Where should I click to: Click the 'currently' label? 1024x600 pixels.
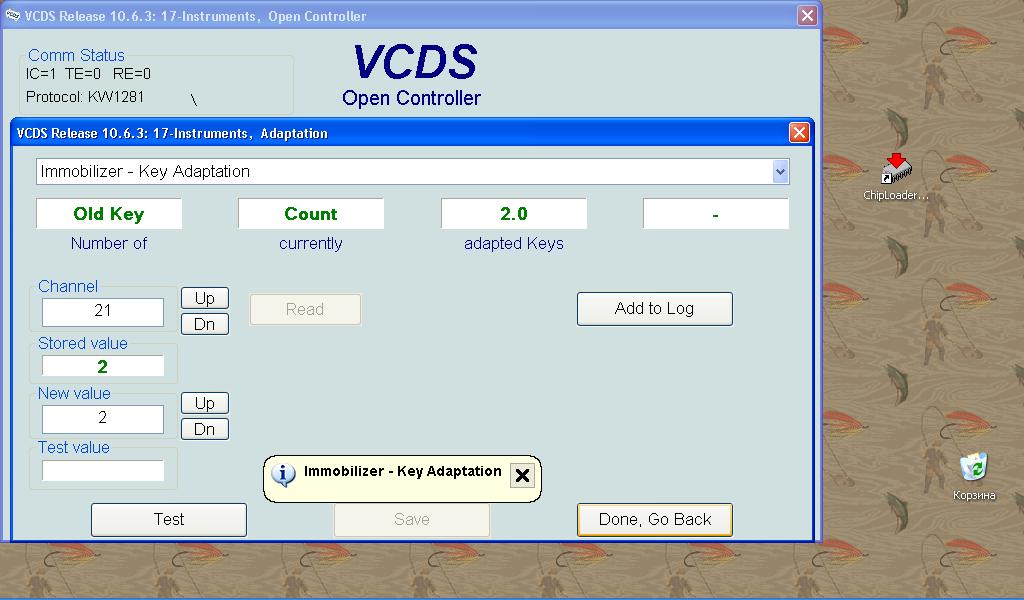click(311, 244)
